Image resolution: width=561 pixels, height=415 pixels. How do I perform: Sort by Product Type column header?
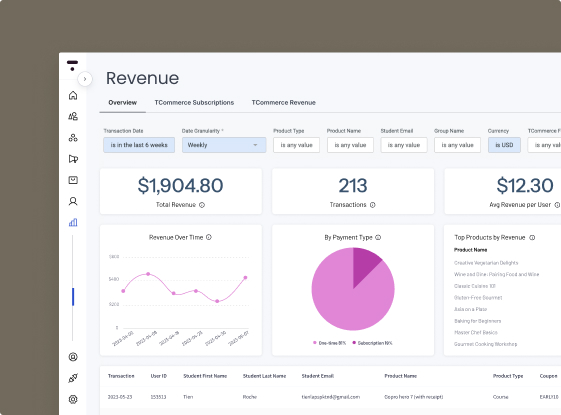coord(508,376)
